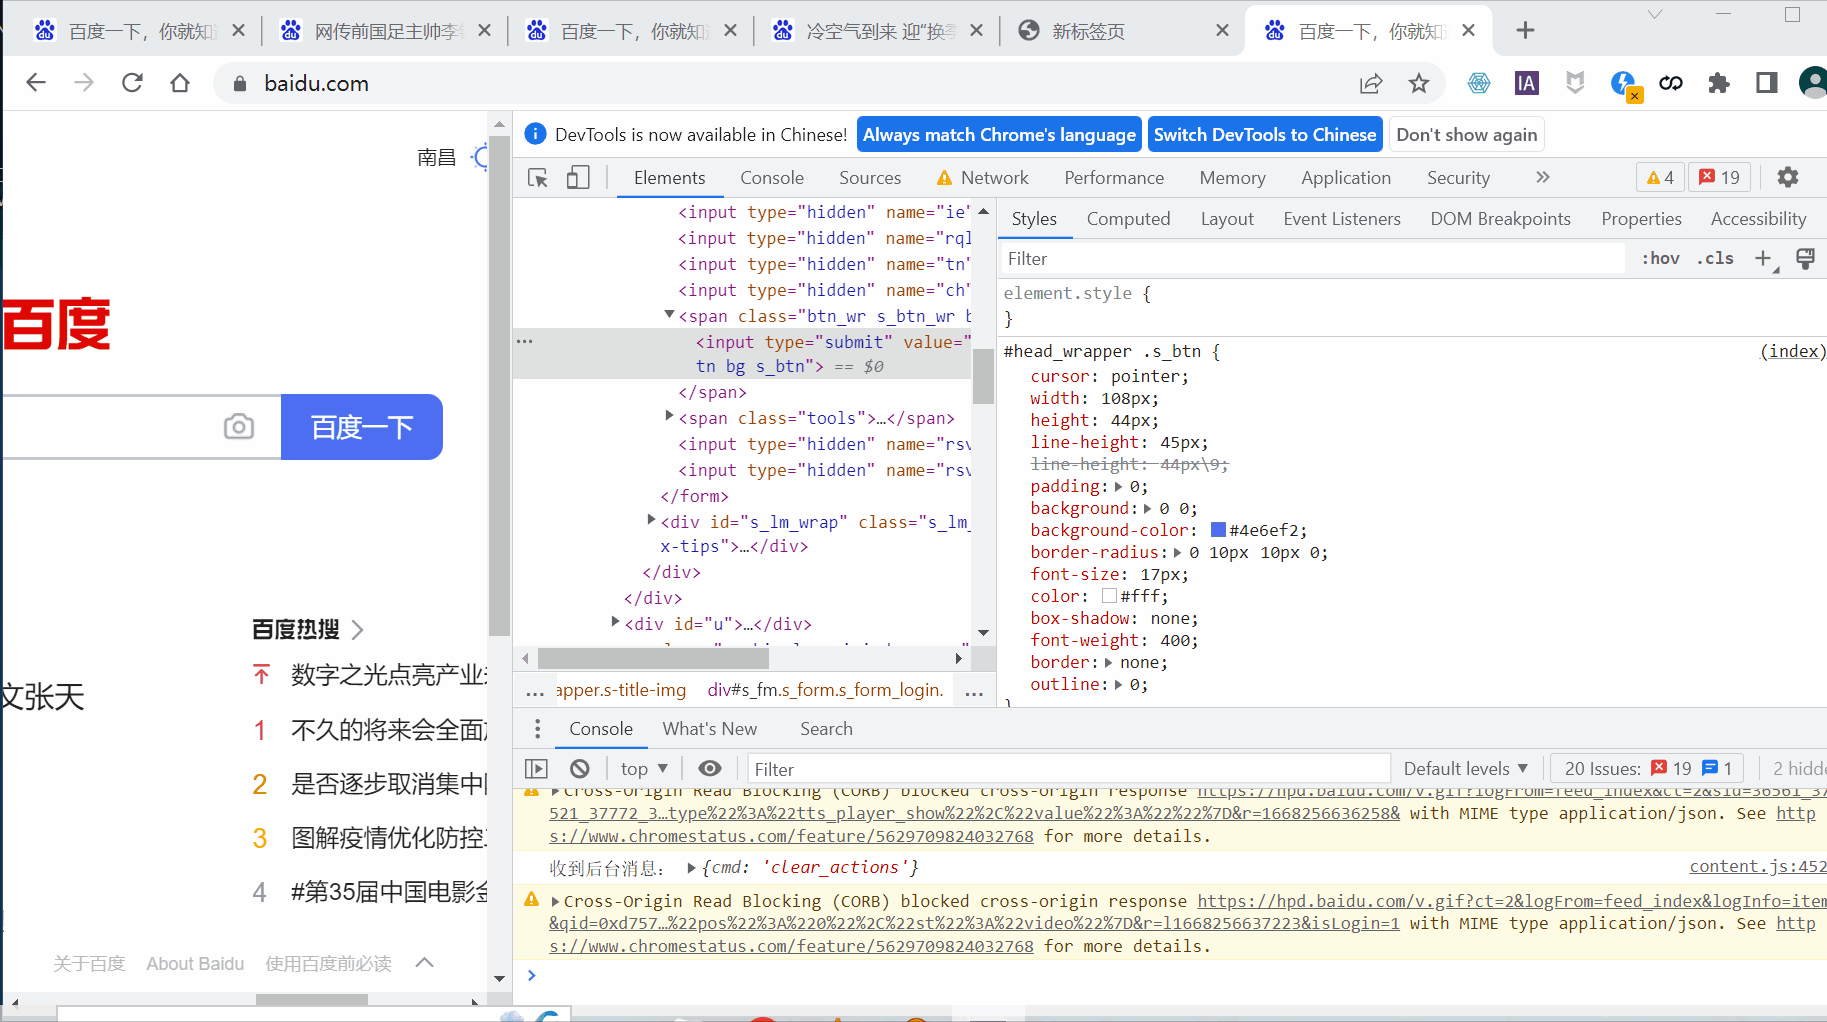Click the About Baidu footer link
Image resolution: width=1827 pixels, height=1022 pixels.
point(195,964)
